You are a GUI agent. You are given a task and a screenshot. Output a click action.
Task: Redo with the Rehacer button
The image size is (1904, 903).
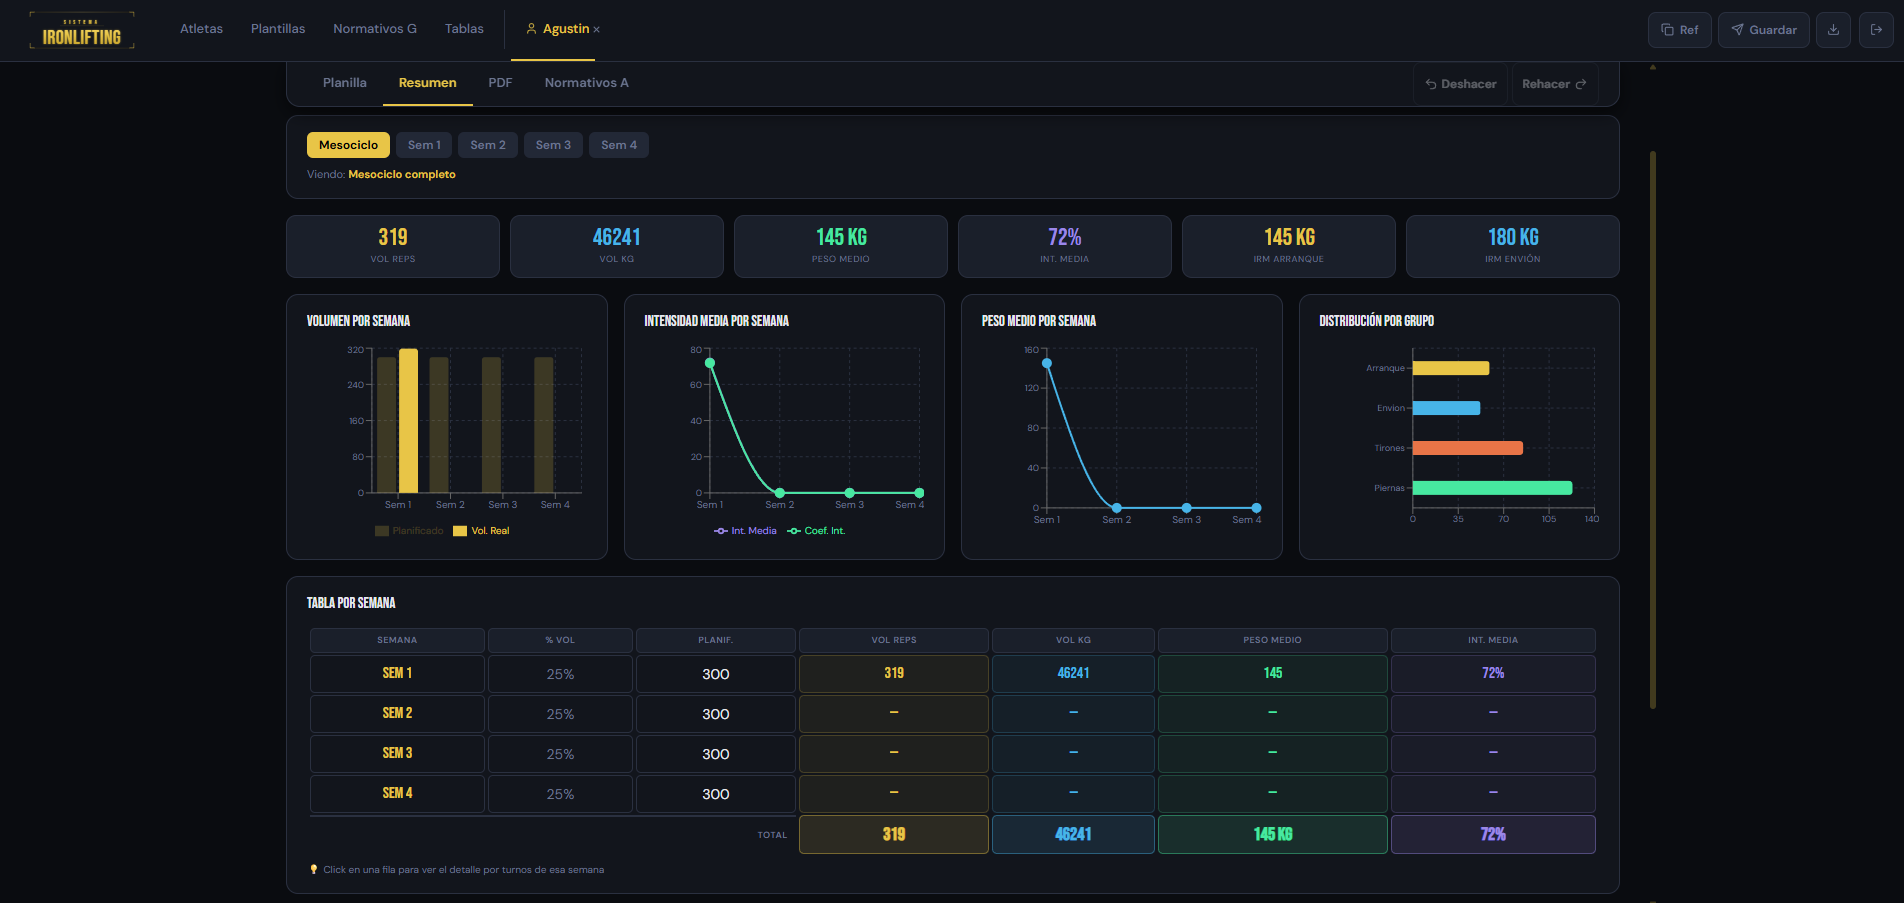click(1554, 84)
